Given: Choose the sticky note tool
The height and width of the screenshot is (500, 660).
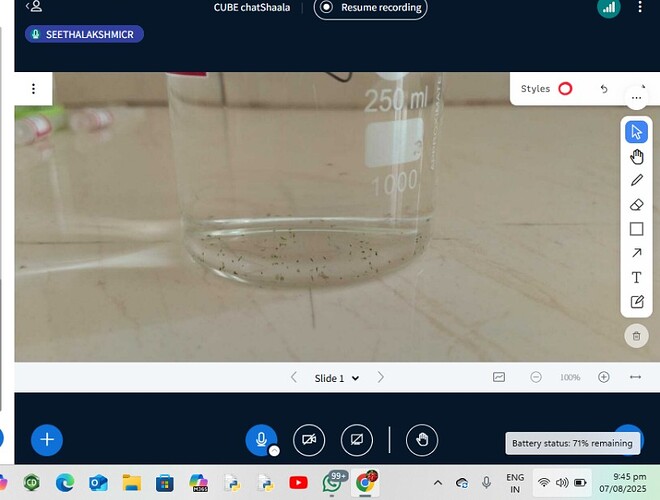Looking at the screenshot, I should coord(636,302).
